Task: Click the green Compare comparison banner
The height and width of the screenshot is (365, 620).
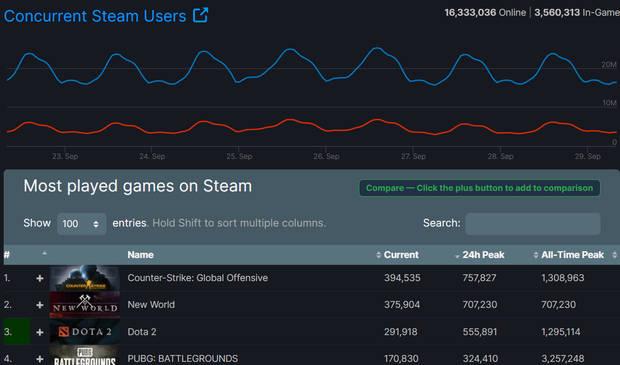Action: click(479, 188)
